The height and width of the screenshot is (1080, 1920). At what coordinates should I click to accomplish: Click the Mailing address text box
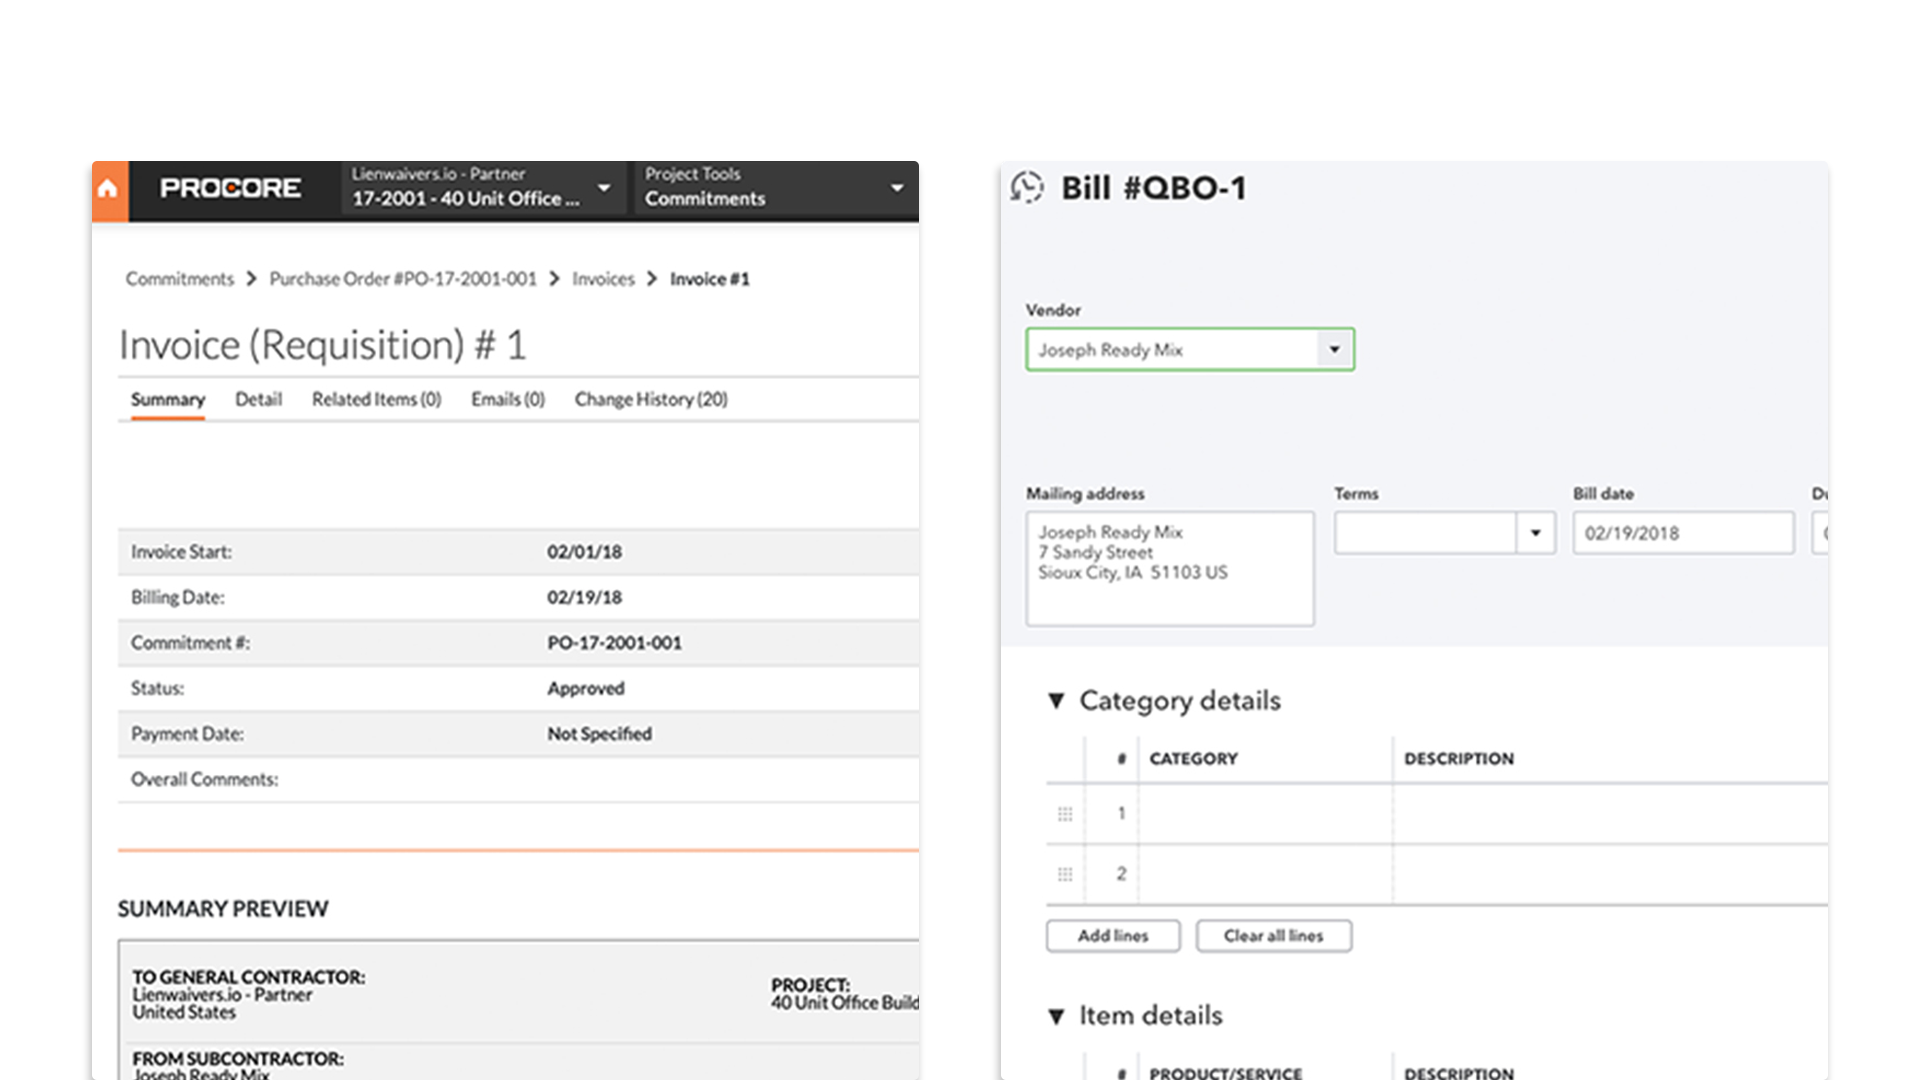click(1170, 569)
